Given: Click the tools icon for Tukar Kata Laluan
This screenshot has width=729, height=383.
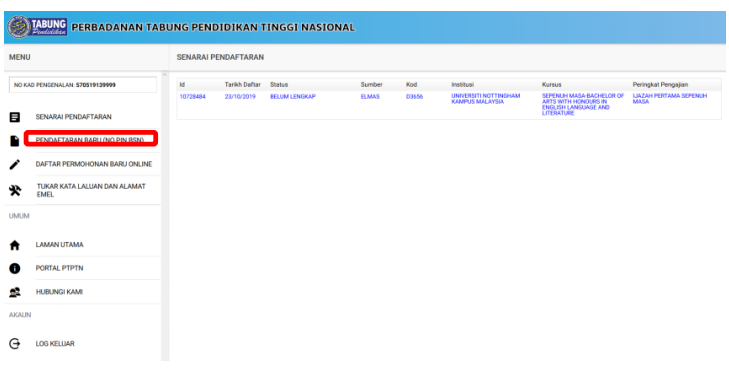Looking at the screenshot, I should point(15,190).
